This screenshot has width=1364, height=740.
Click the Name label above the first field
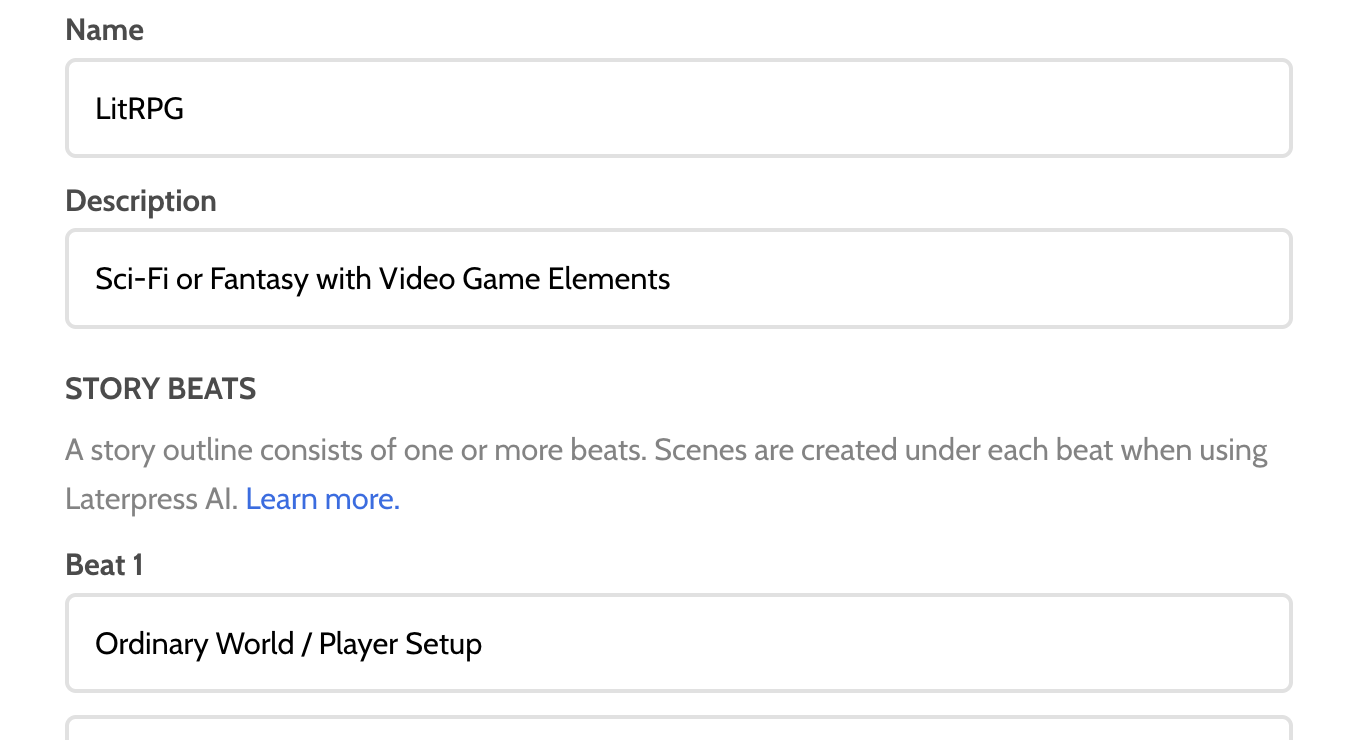pyautogui.click(x=104, y=30)
